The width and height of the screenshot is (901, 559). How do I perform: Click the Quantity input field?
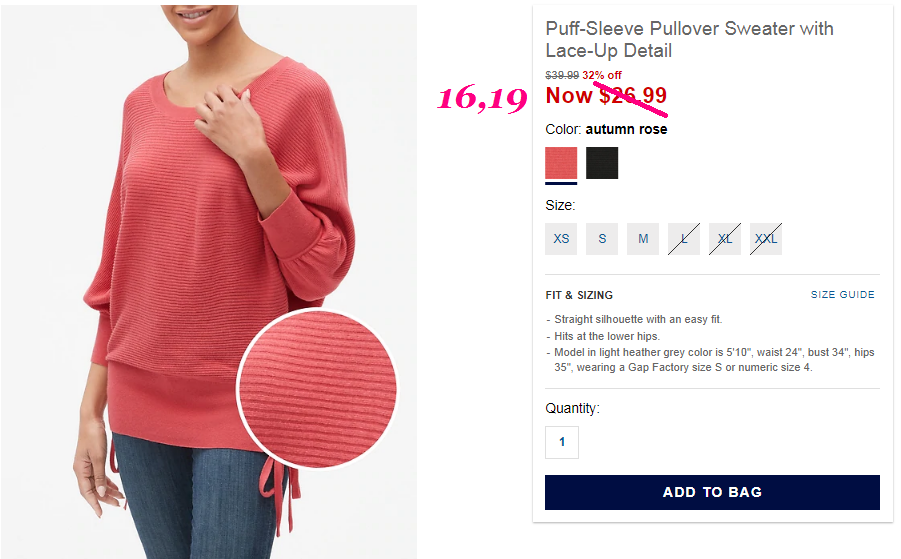(x=562, y=442)
